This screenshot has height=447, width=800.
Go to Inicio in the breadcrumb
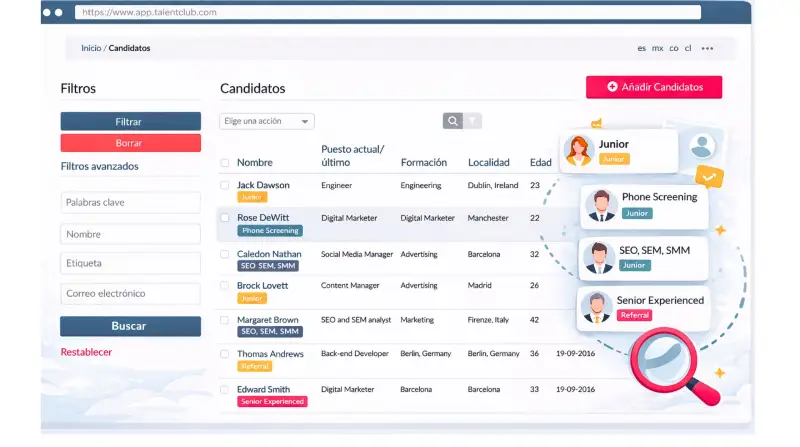pos(91,48)
